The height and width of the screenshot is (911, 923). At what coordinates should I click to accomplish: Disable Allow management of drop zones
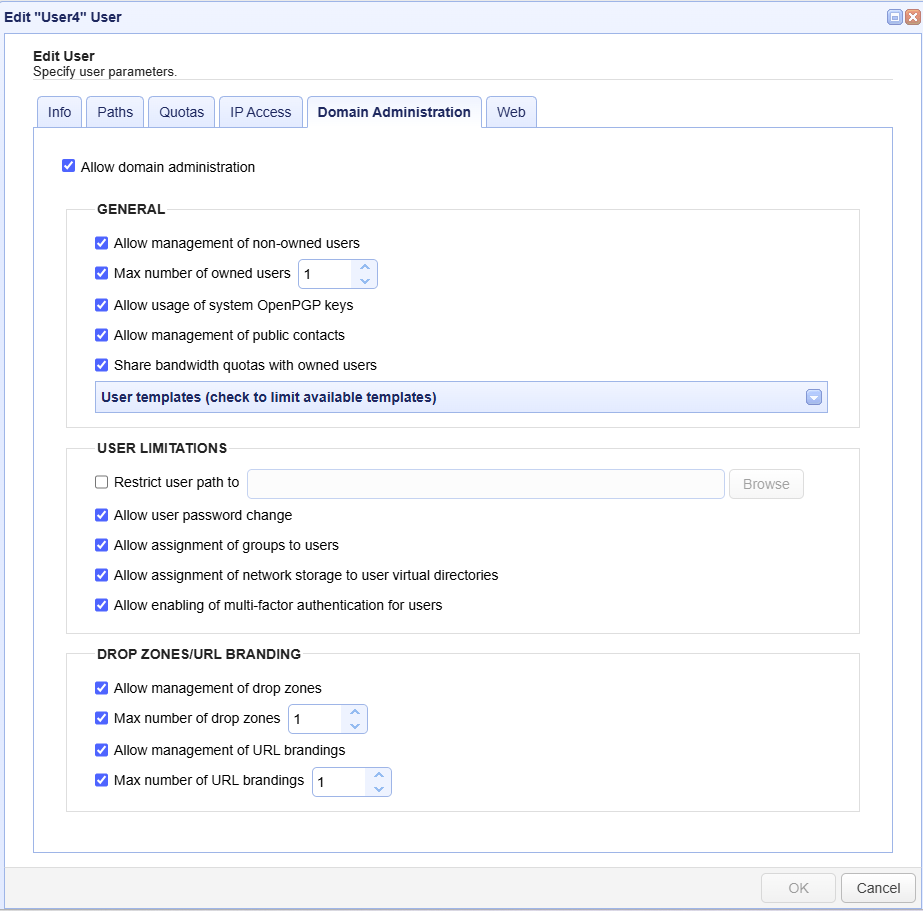click(x=102, y=688)
